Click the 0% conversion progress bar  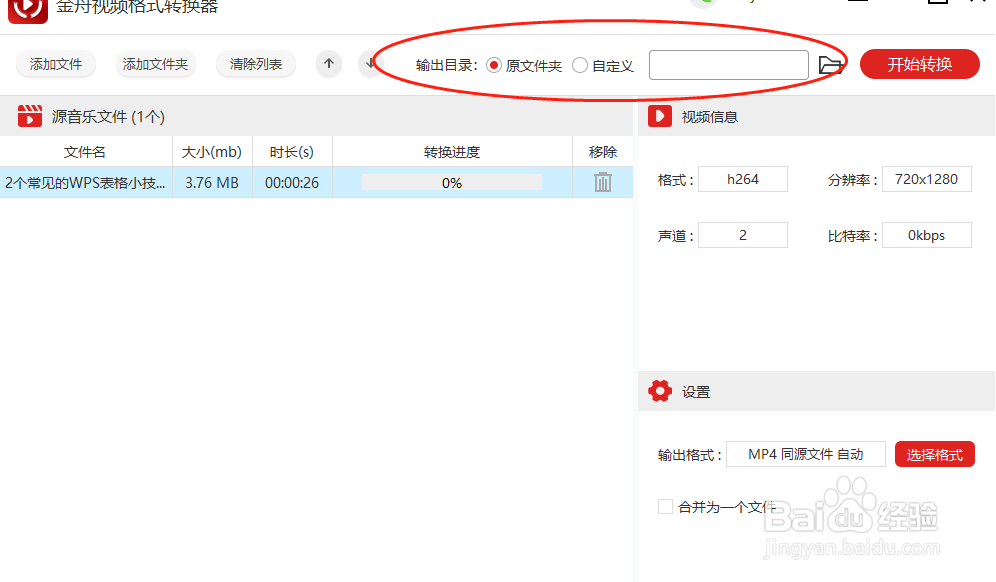pos(451,183)
